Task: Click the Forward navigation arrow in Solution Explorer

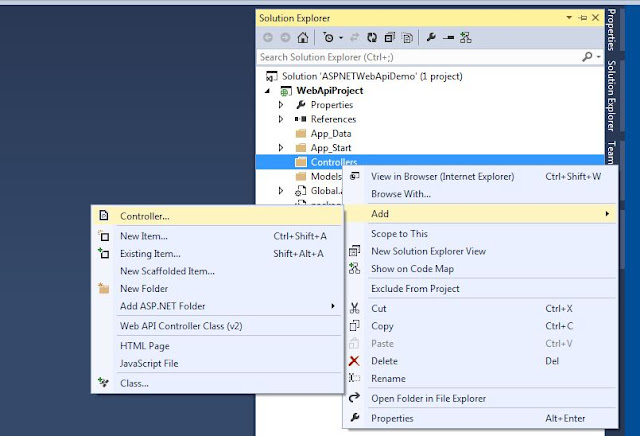Action: coord(285,38)
